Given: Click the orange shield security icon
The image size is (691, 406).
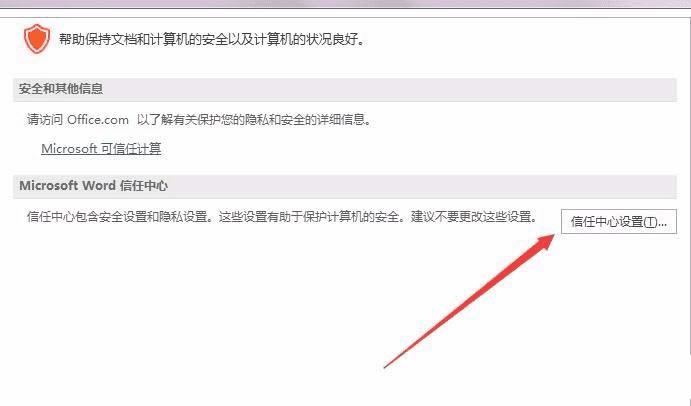Looking at the screenshot, I should [x=37, y=39].
